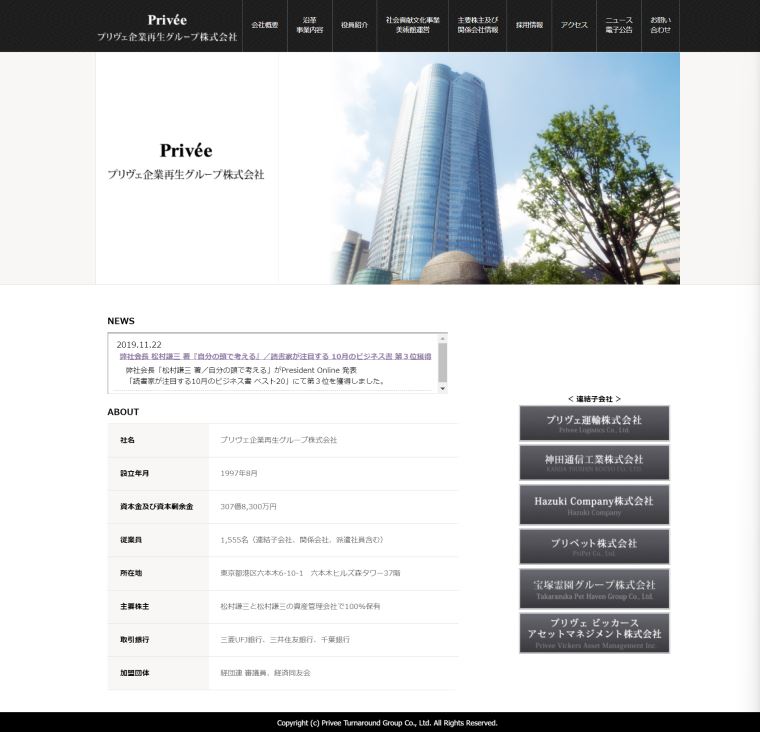Screen dimensions: 760x732
Task: Open プリヴェ運輸株式会社 banner
Action: coord(594,423)
